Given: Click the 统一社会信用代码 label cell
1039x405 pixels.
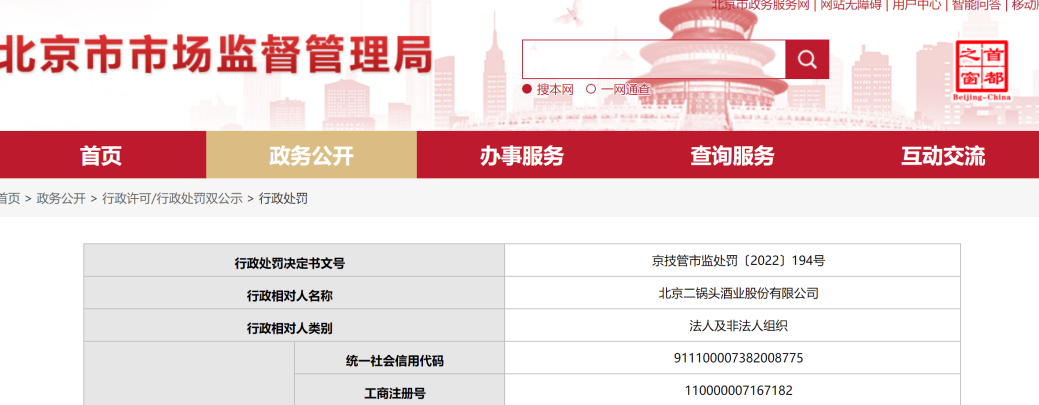Looking at the screenshot, I should (400, 358).
